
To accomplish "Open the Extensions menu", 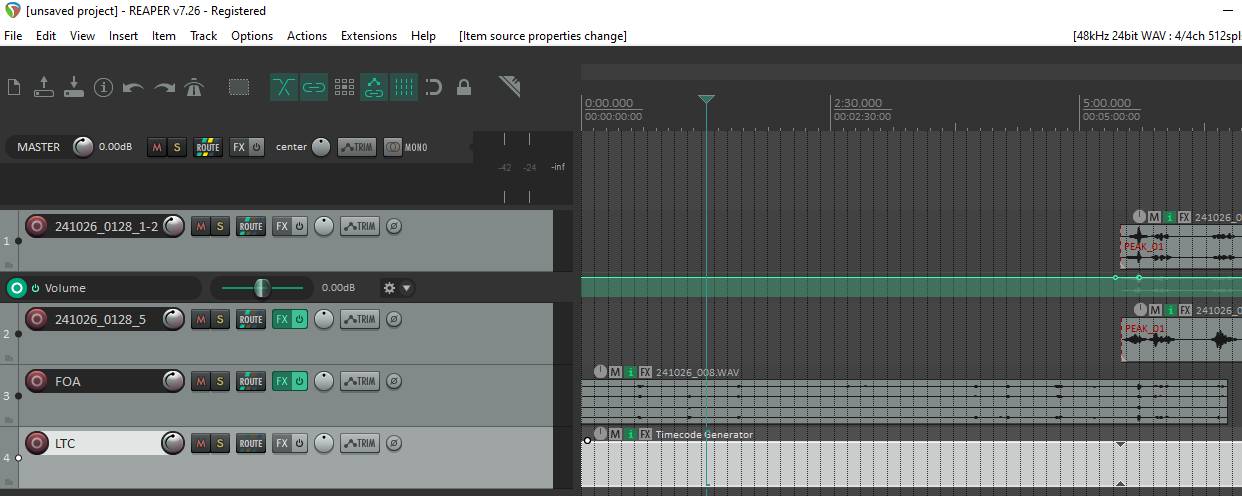I will (x=368, y=36).
